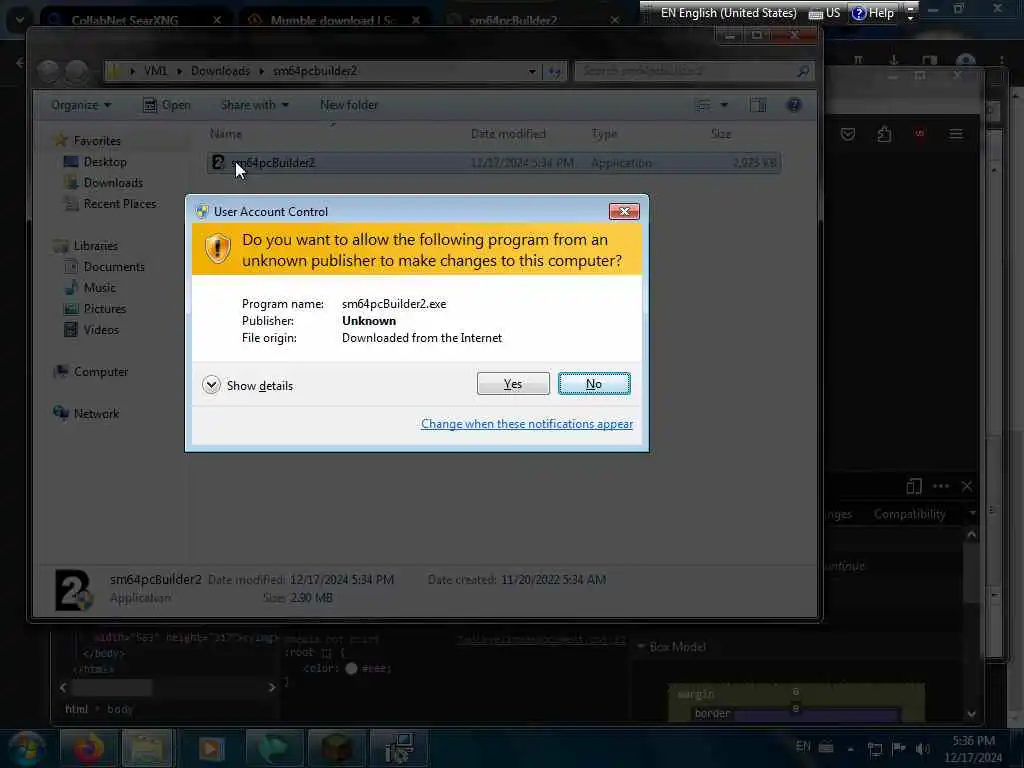This screenshot has height=768, width=1024.
Task: Click VM1 in Explorer address breadcrumb
Action: click(x=155, y=71)
